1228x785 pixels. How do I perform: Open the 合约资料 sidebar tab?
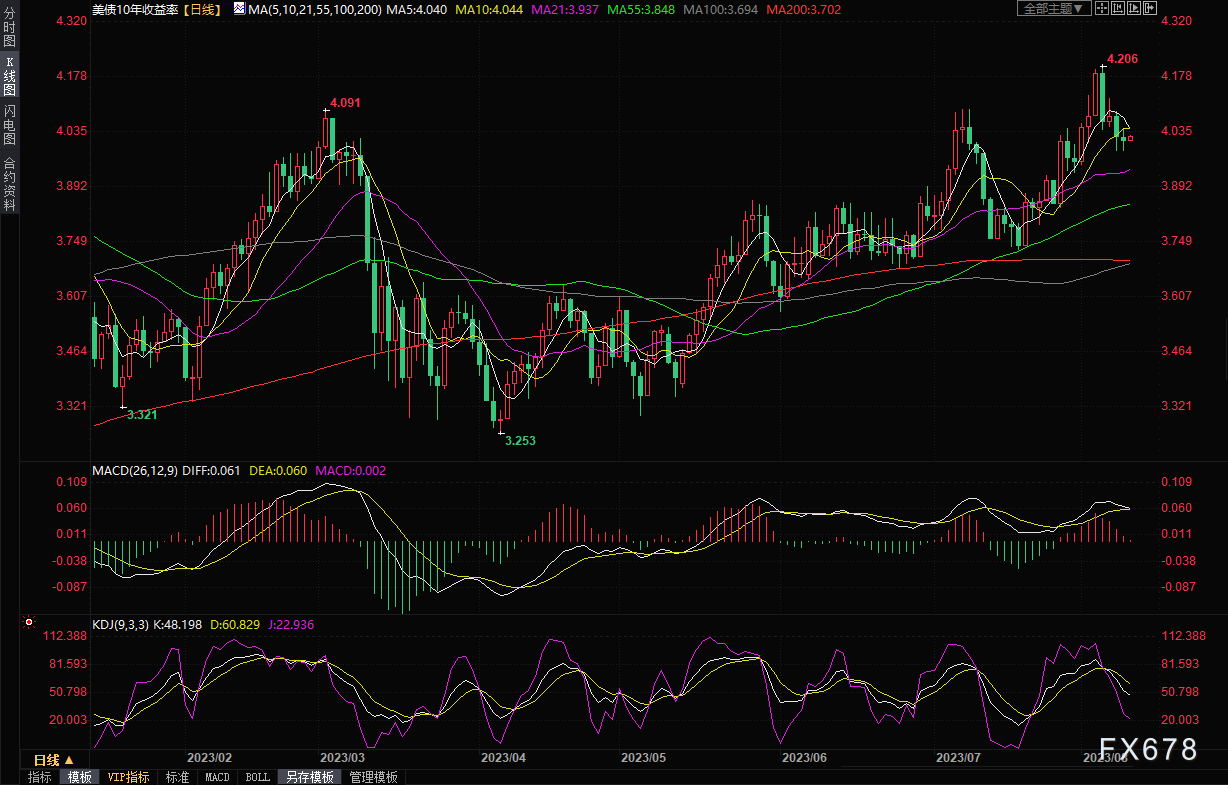tap(9, 183)
